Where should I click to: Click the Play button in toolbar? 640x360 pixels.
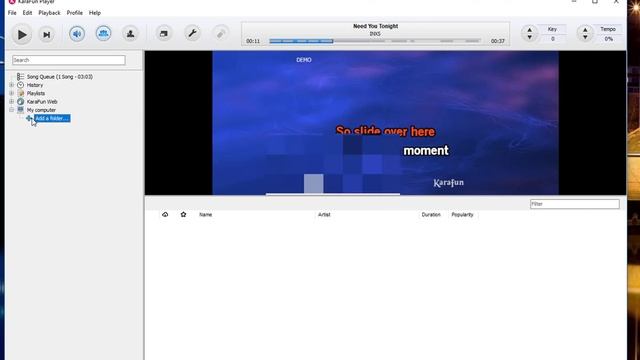(x=22, y=34)
